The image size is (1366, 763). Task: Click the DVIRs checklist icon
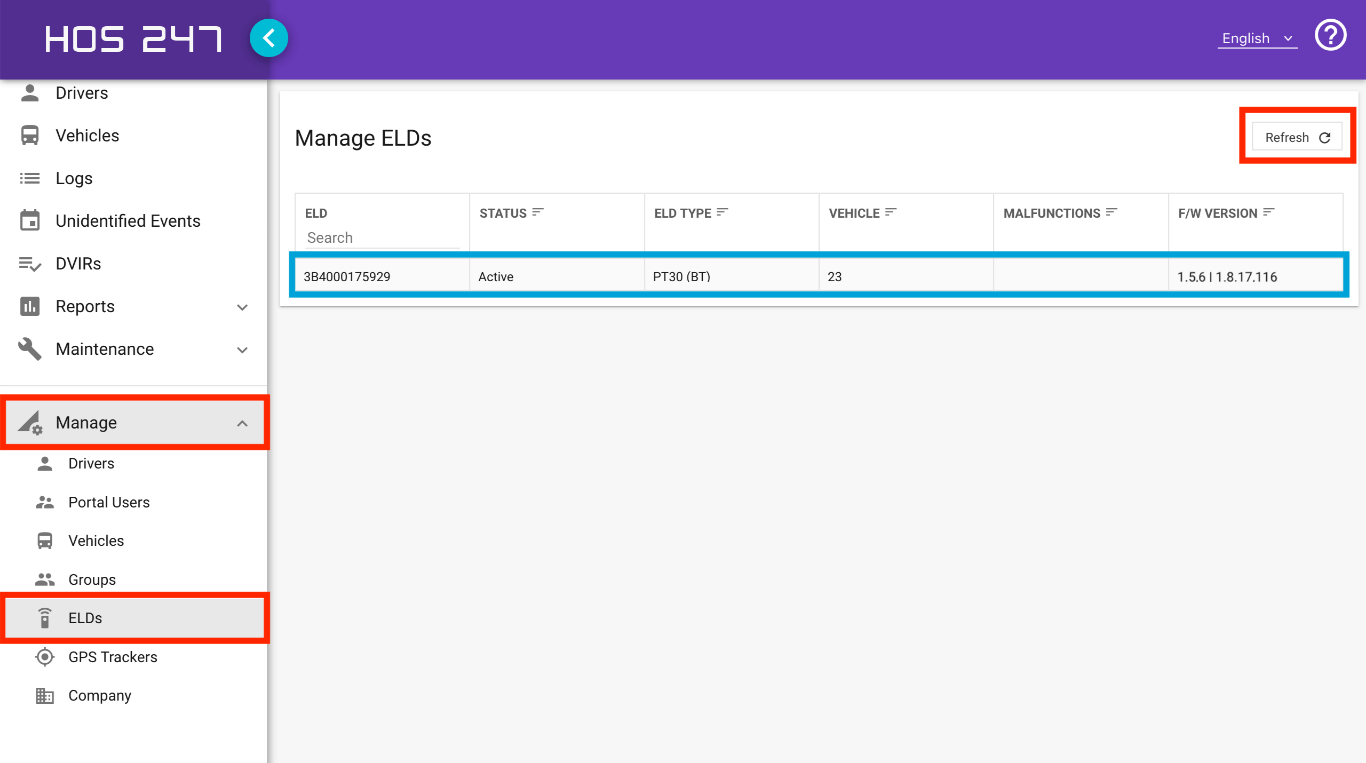click(30, 264)
